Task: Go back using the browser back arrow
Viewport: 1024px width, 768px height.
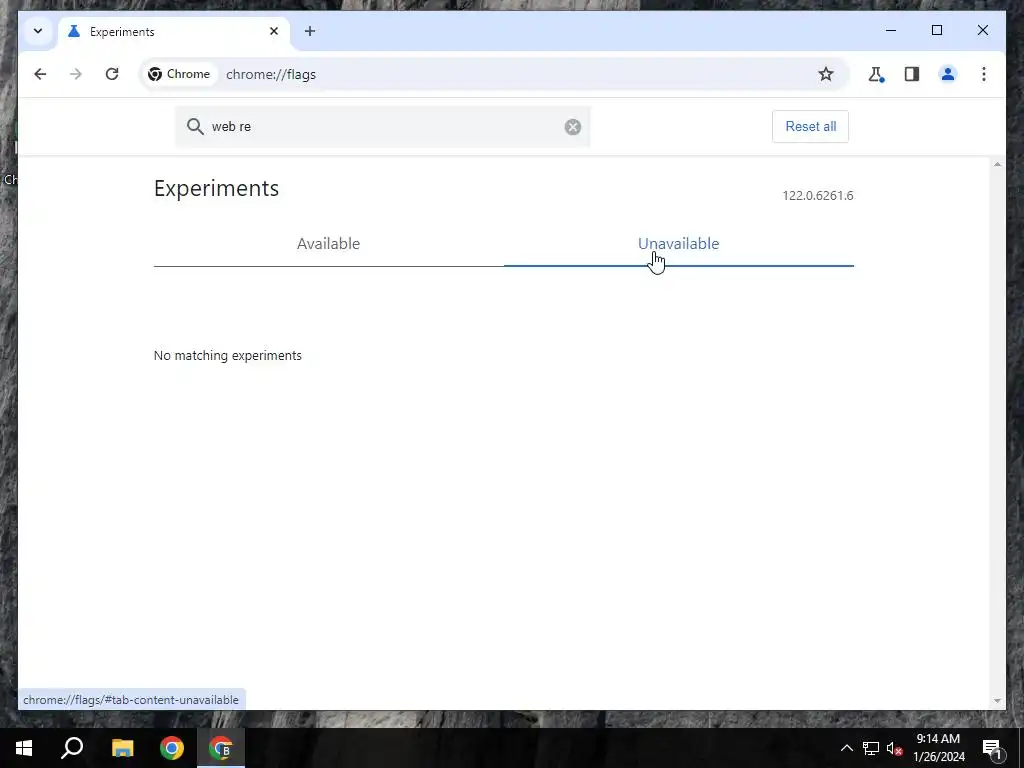Action: click(40, 74)
